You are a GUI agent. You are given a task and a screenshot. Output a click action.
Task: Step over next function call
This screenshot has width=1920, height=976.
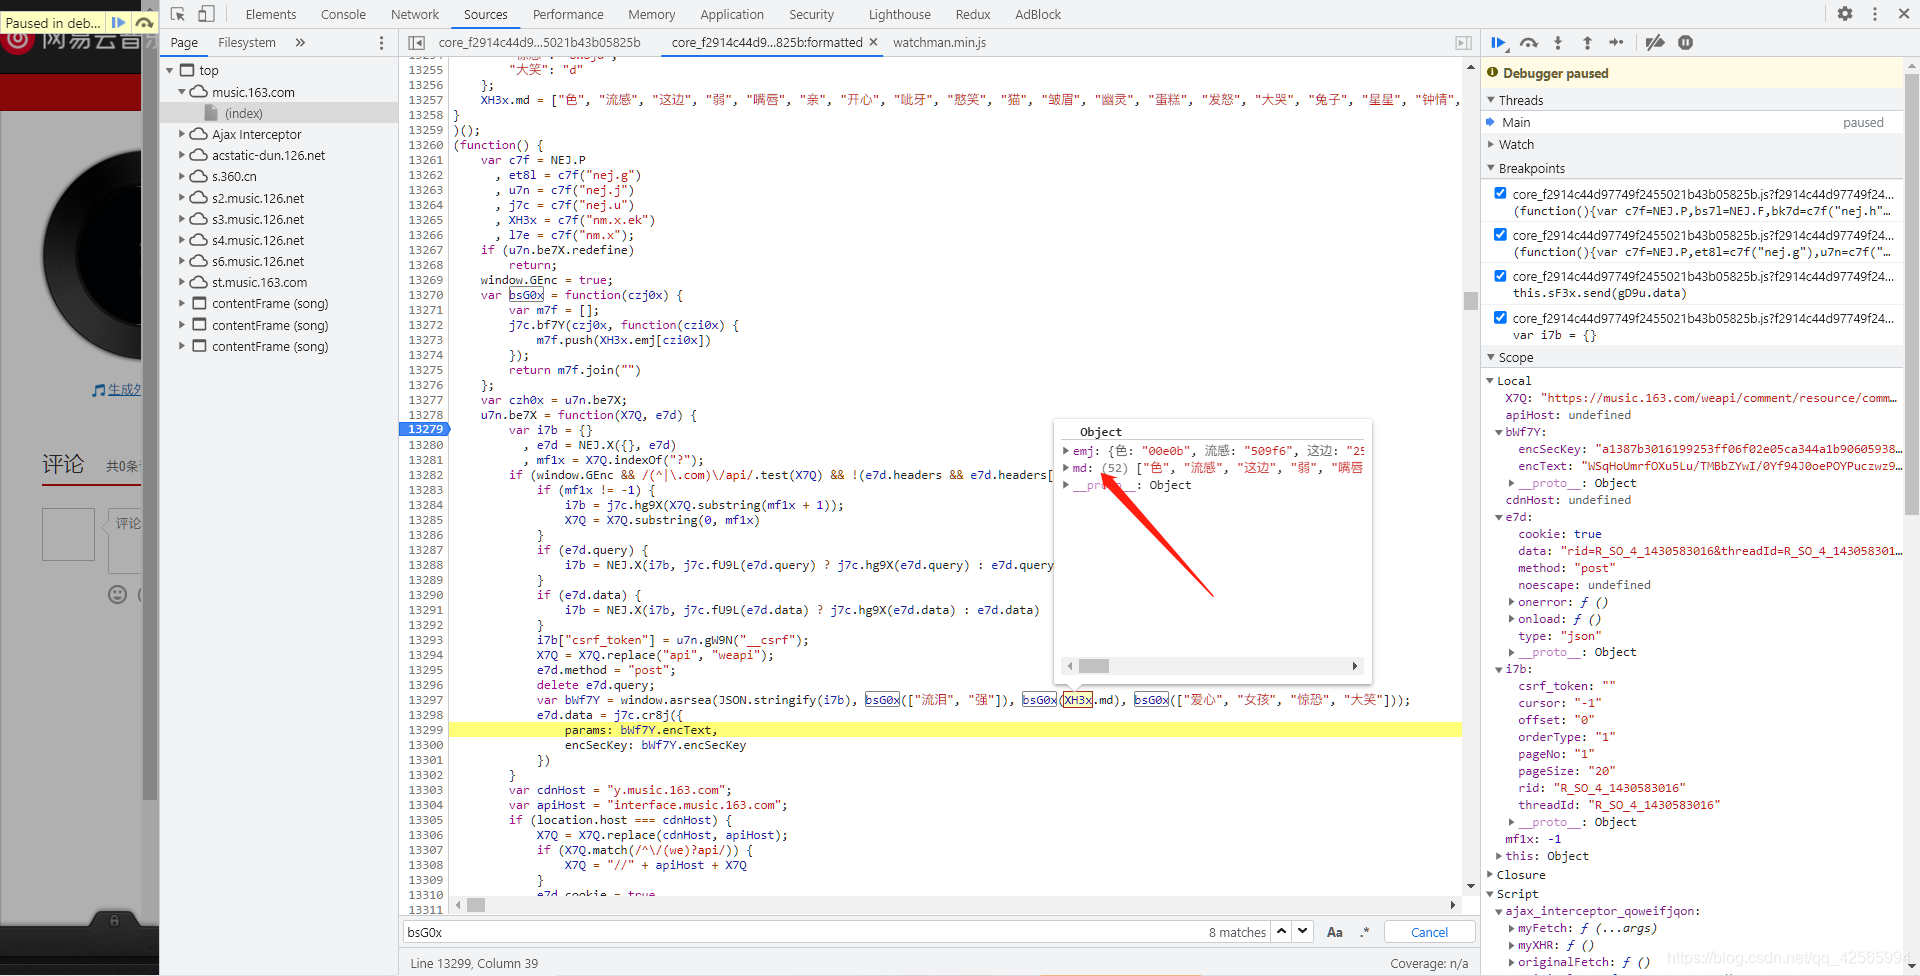(x=1529, y=43)
